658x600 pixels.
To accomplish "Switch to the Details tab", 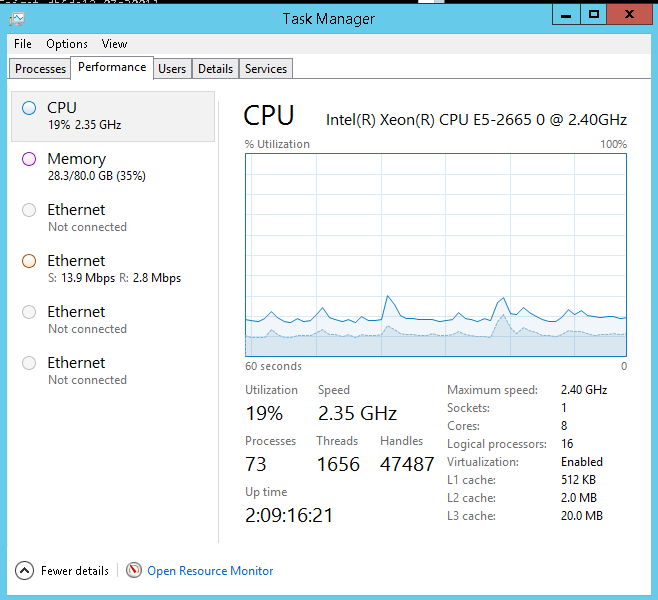I will pyautogui.click(x=215, y=69).
